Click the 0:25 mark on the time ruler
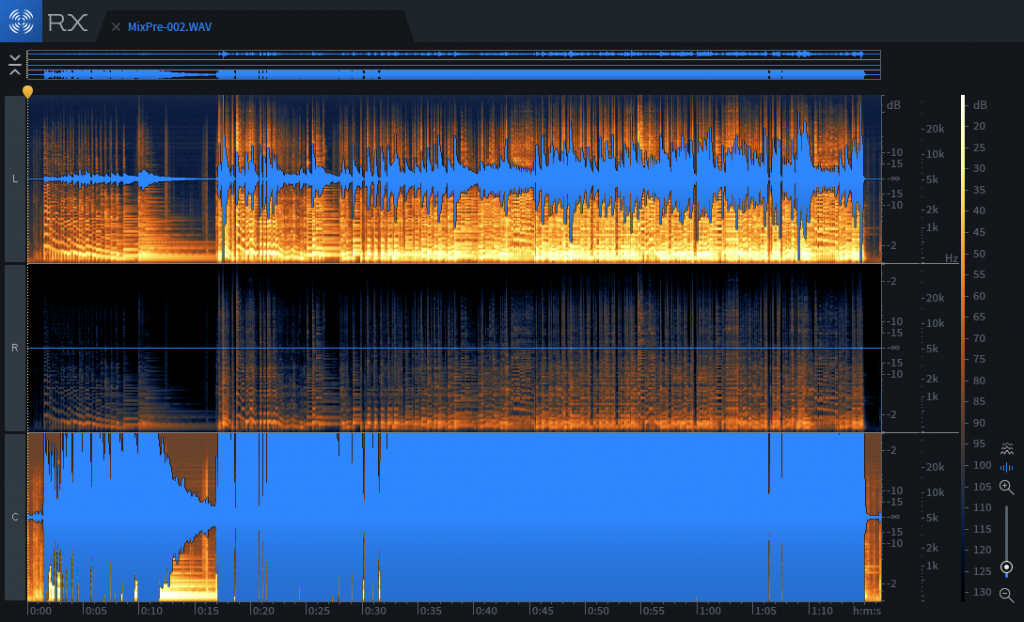Viewport: 1024px width, 622px height. 319,611
